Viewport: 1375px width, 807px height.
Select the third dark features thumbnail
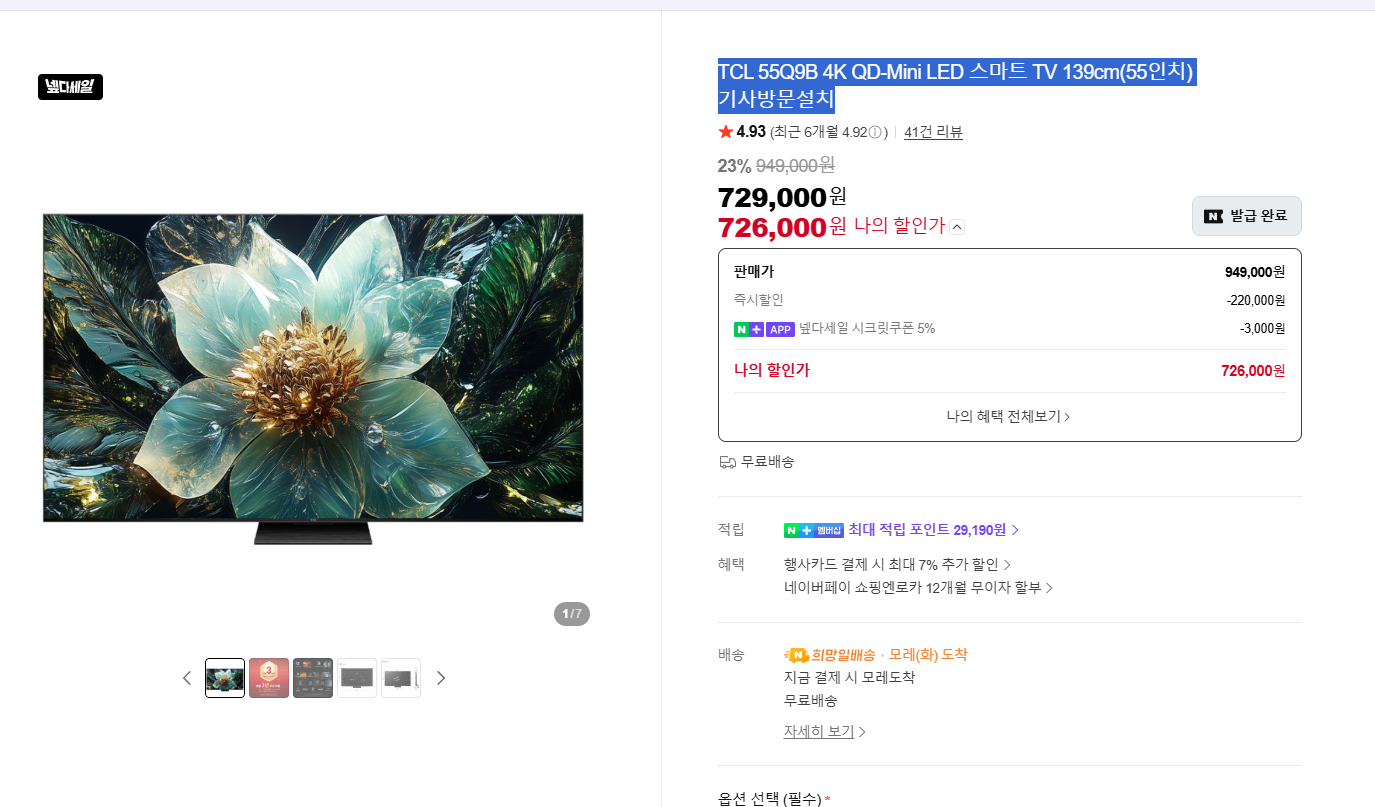[313, 678]
